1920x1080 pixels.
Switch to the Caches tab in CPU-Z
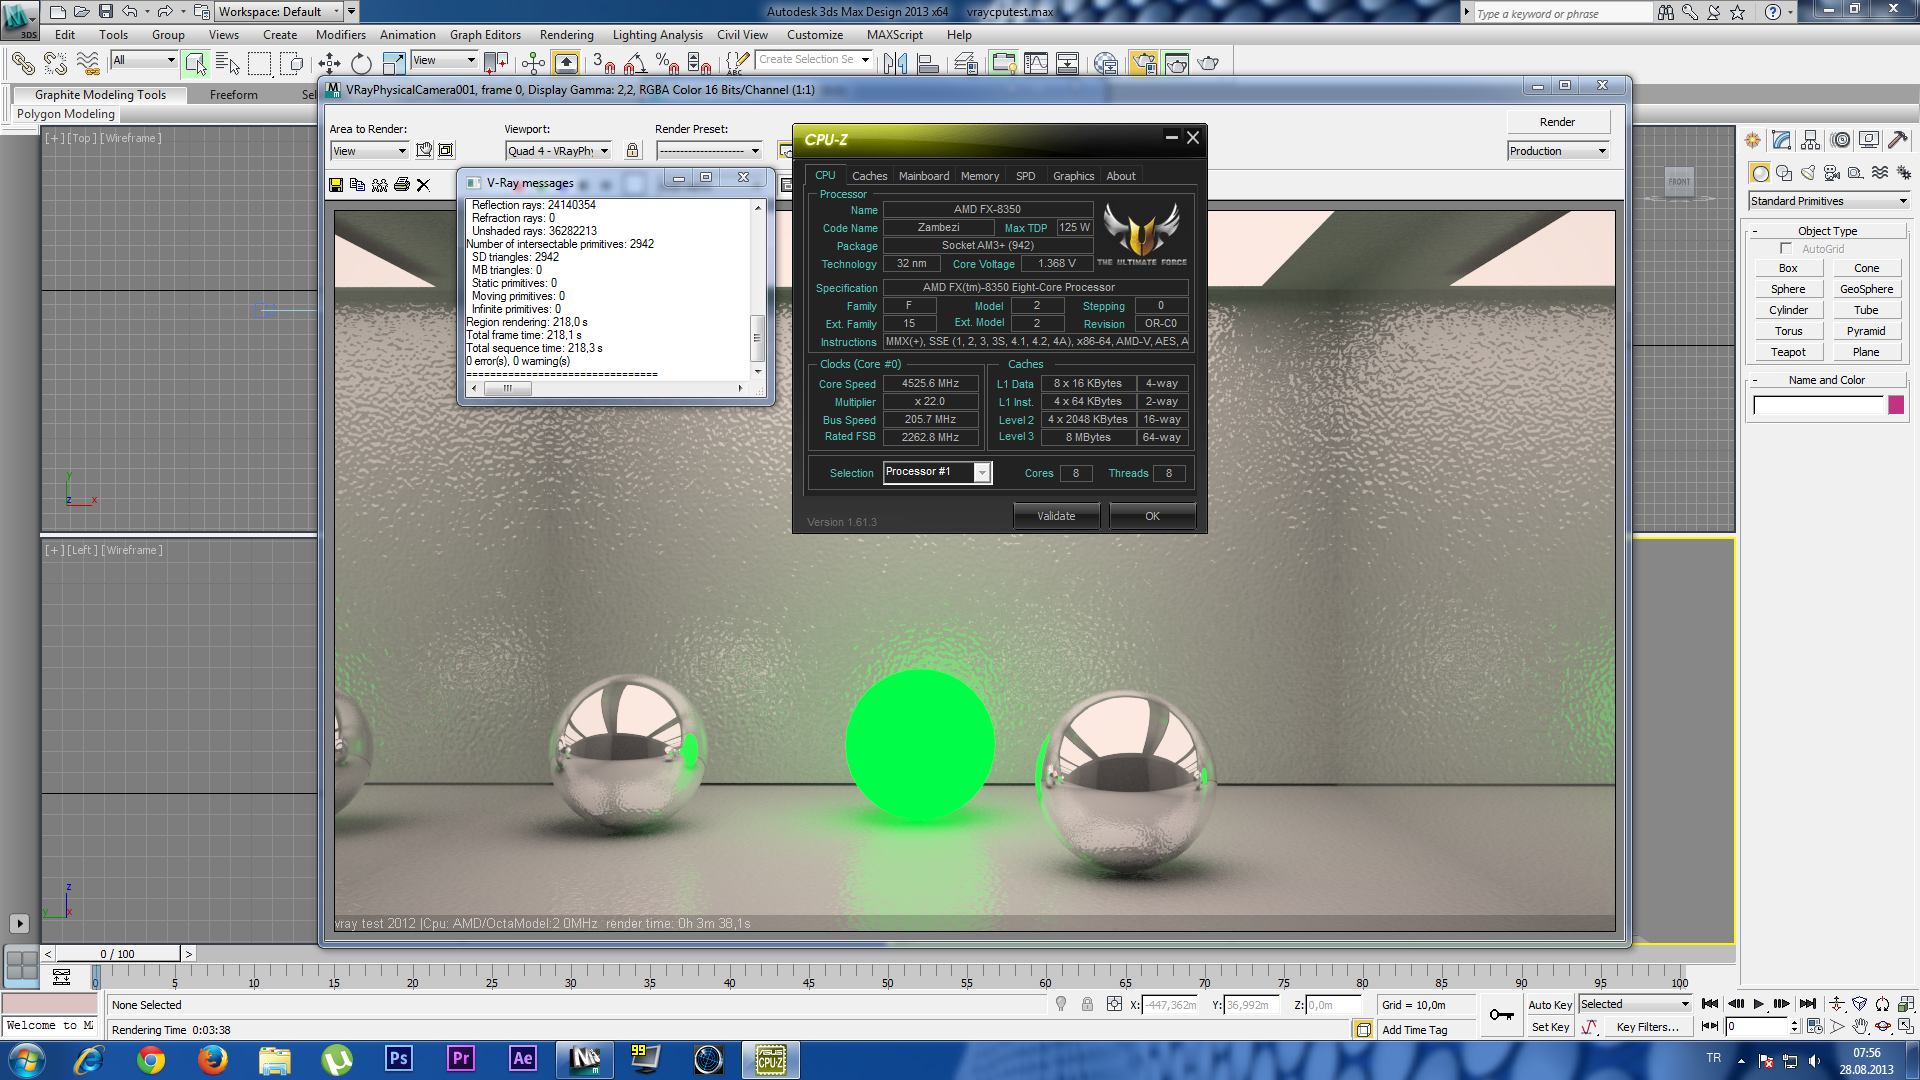pos(869,176)
